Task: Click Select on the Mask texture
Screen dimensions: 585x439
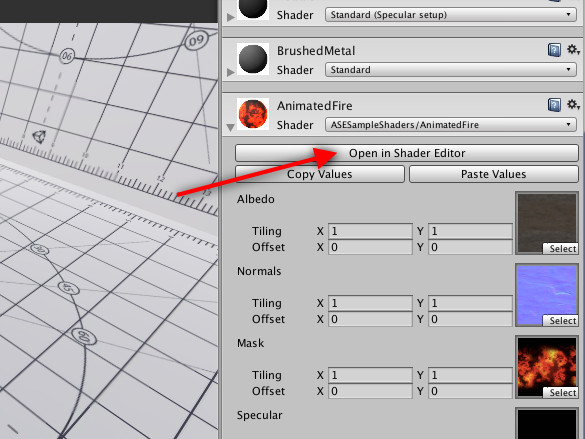Action: click(x=560, y=393)
